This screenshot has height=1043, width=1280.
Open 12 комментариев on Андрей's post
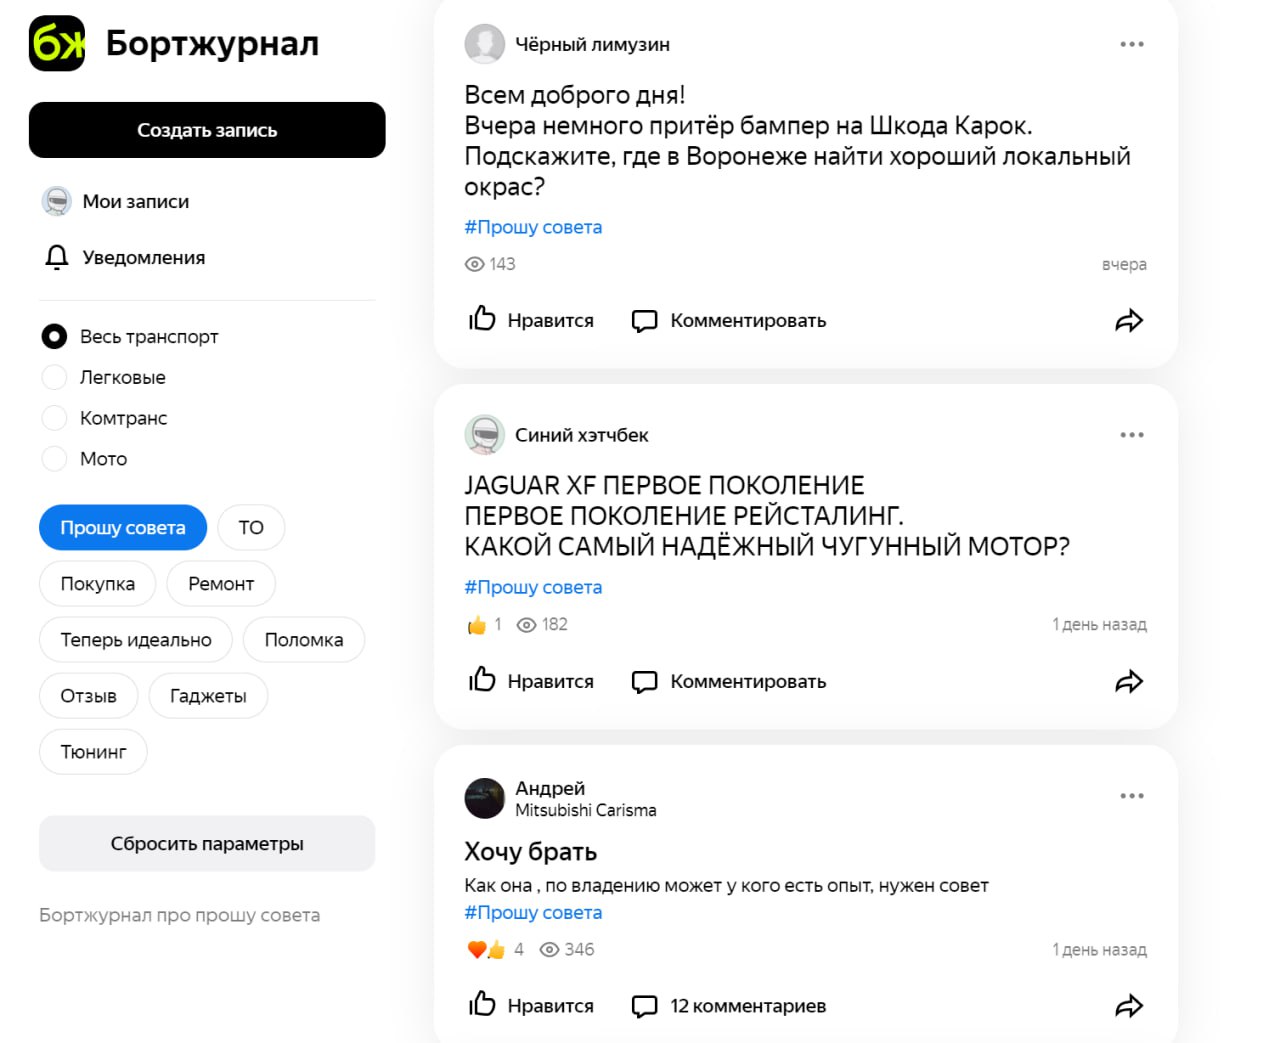point(729,1006)
